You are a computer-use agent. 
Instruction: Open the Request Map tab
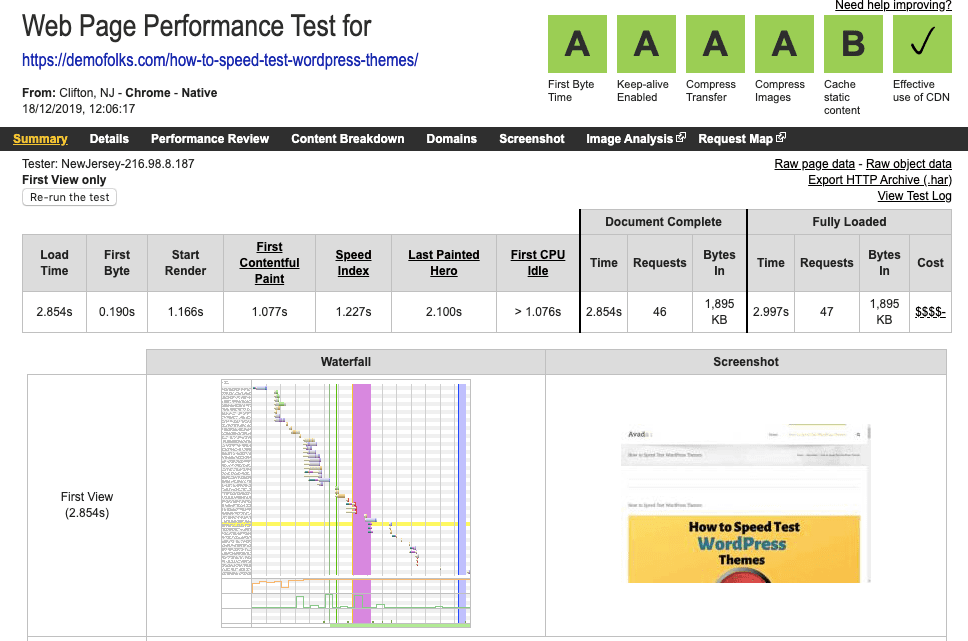(741, 139)
